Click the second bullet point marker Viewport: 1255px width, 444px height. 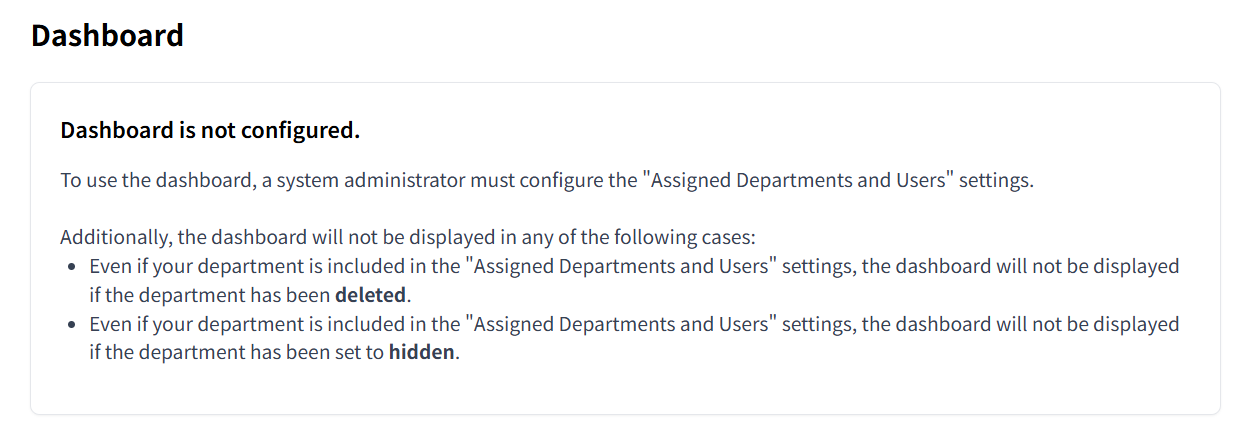[73, 325]
